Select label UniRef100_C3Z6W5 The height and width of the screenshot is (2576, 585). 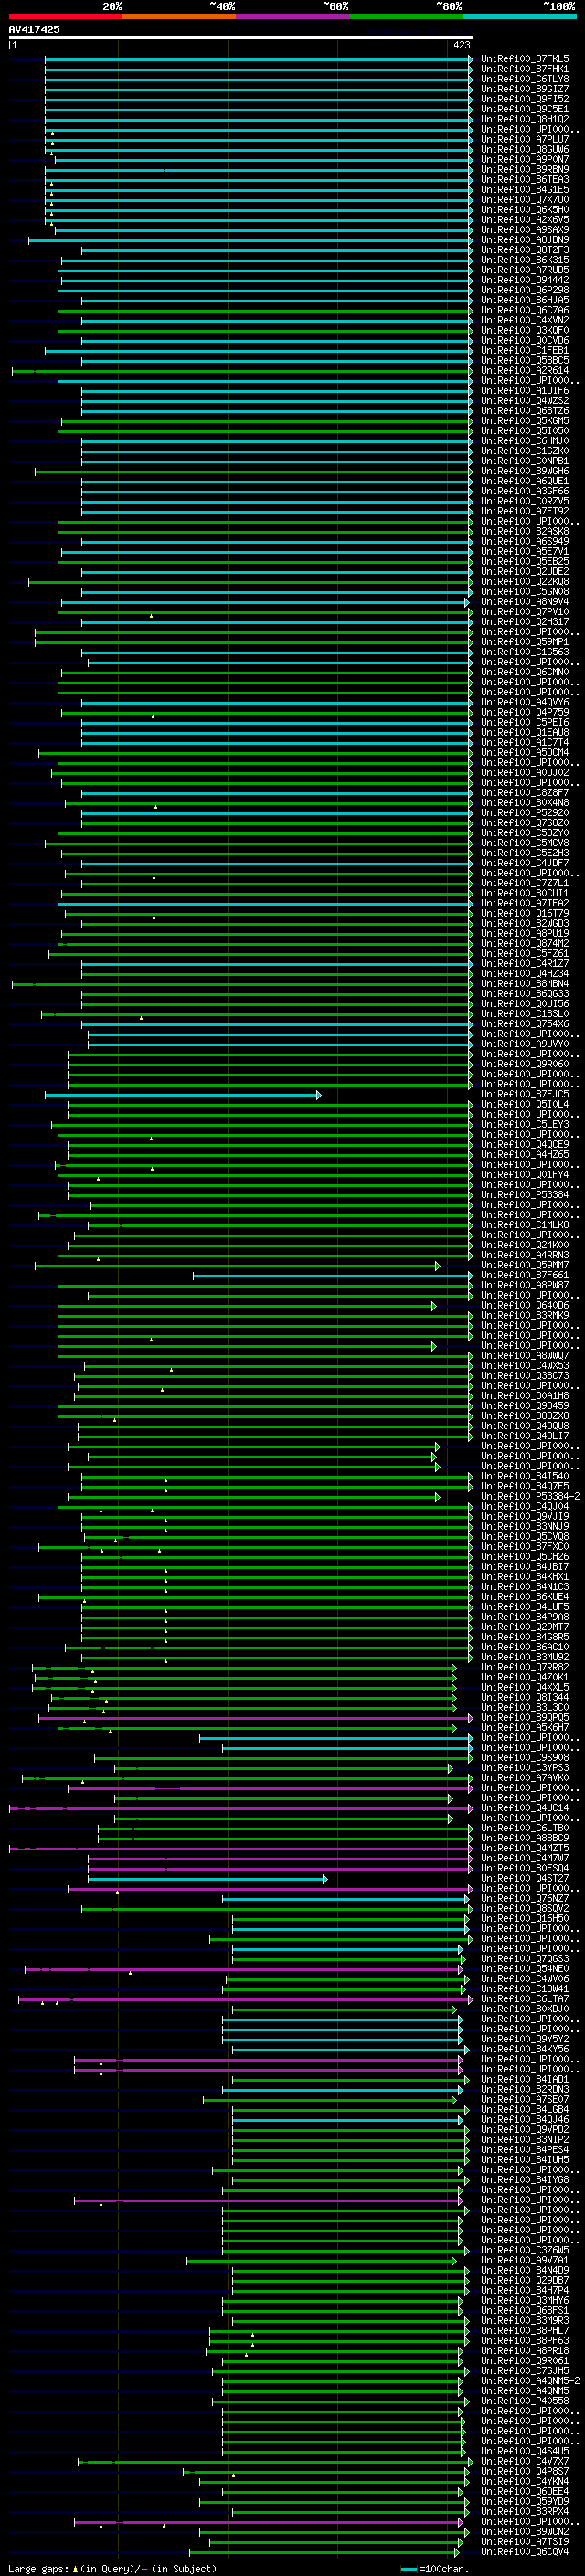(x=524, y=2250)
